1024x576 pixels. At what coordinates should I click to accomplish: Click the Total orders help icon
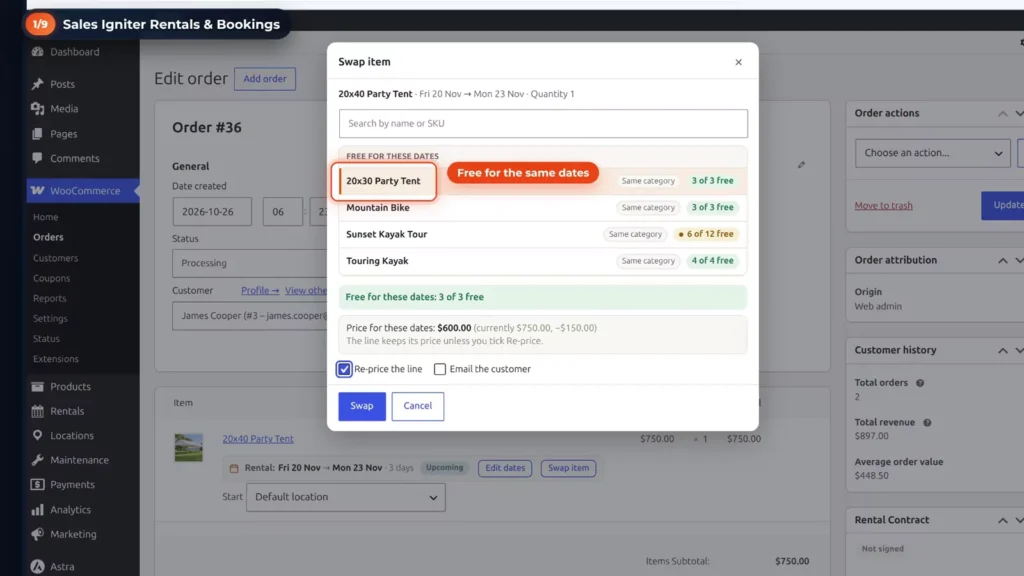tap(920, 383)
